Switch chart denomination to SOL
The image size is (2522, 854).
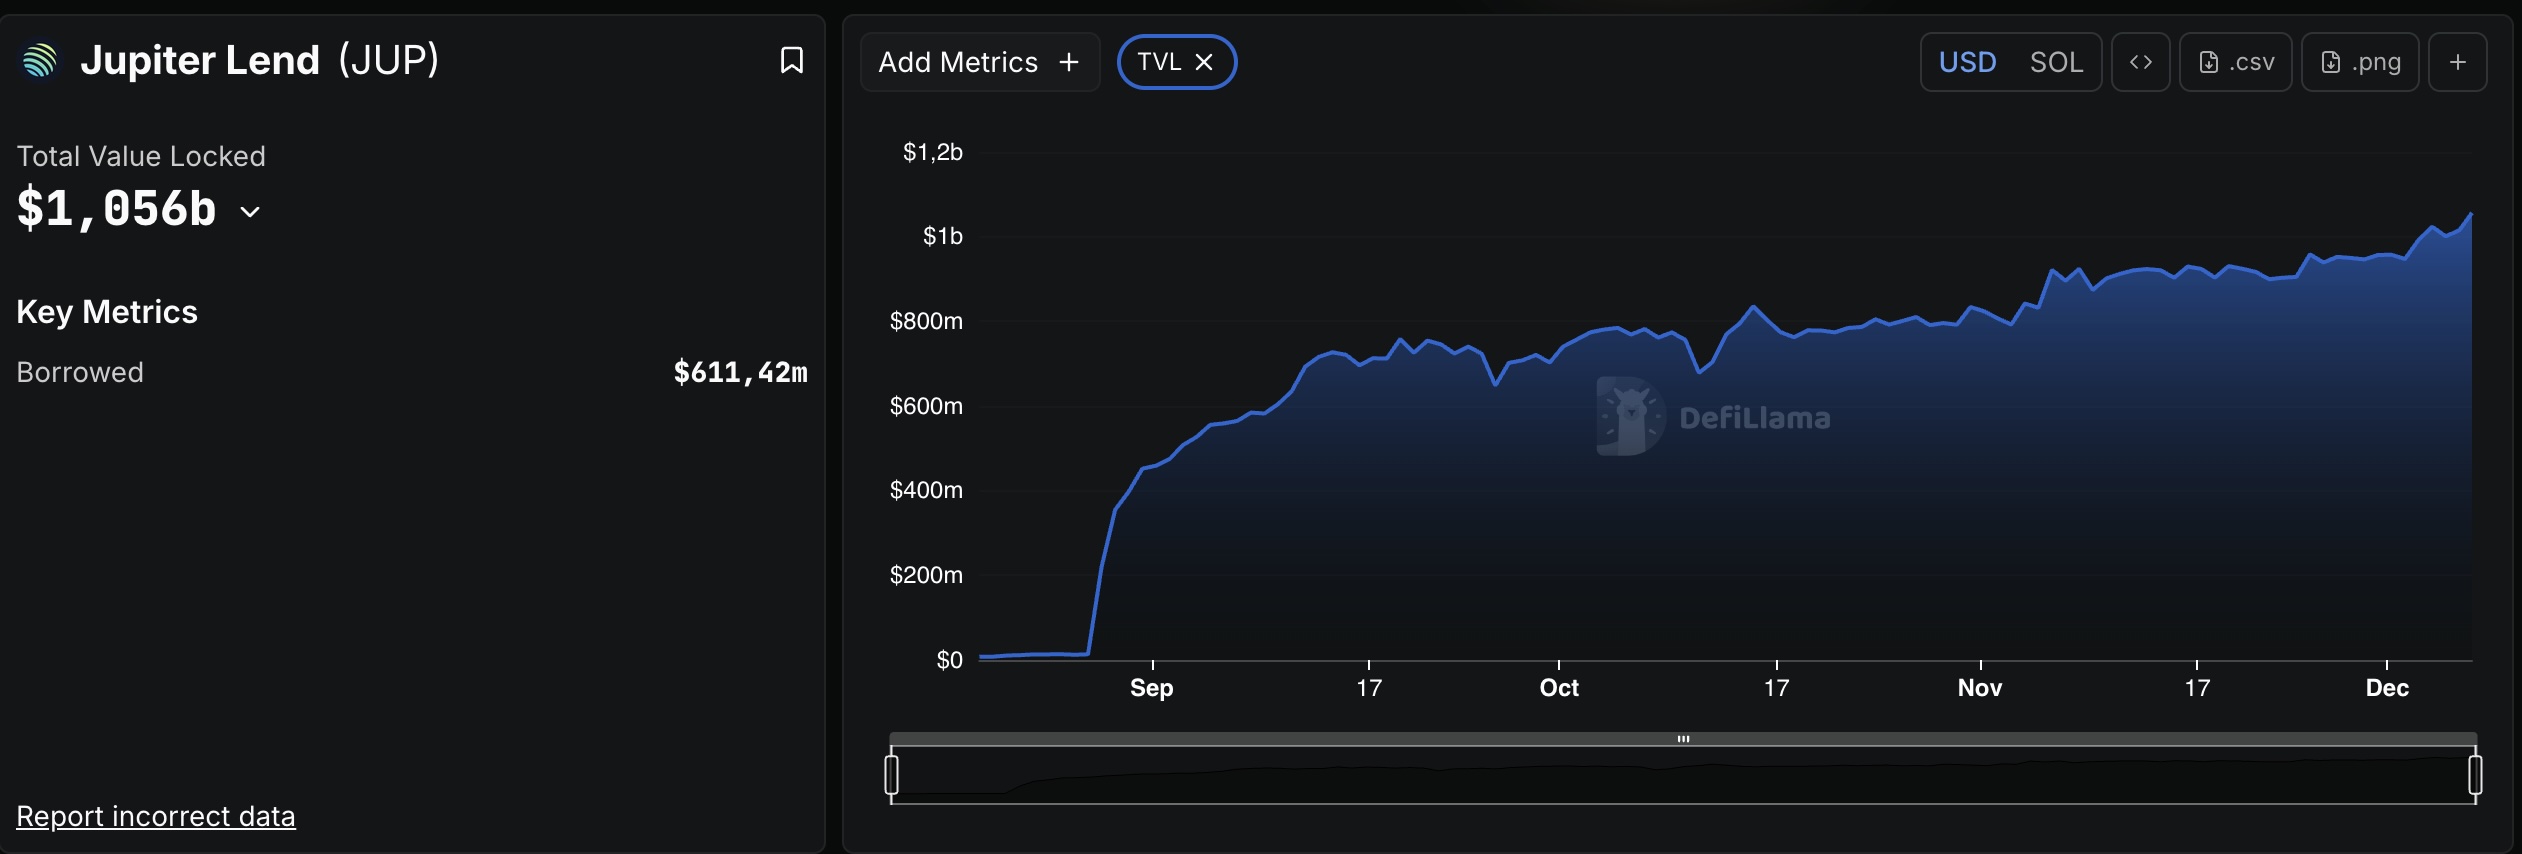pos(2056,62)
